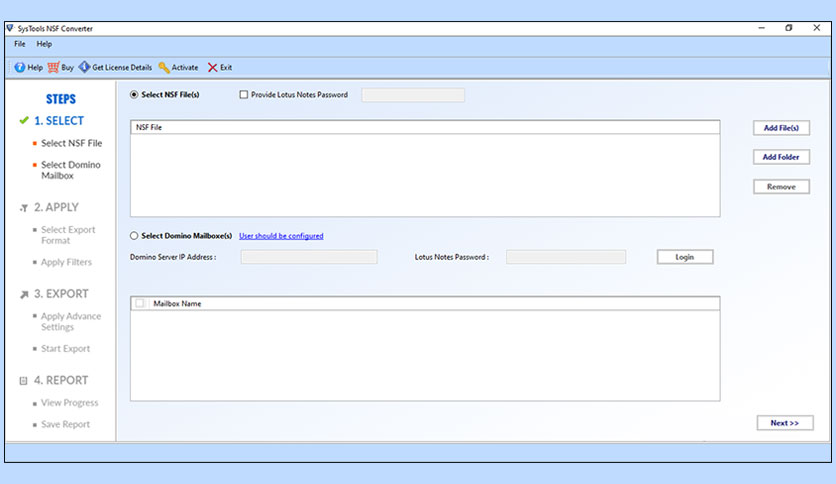Click the STEPS heading
This screenshot has width=836, height=484.
(61, 99)
